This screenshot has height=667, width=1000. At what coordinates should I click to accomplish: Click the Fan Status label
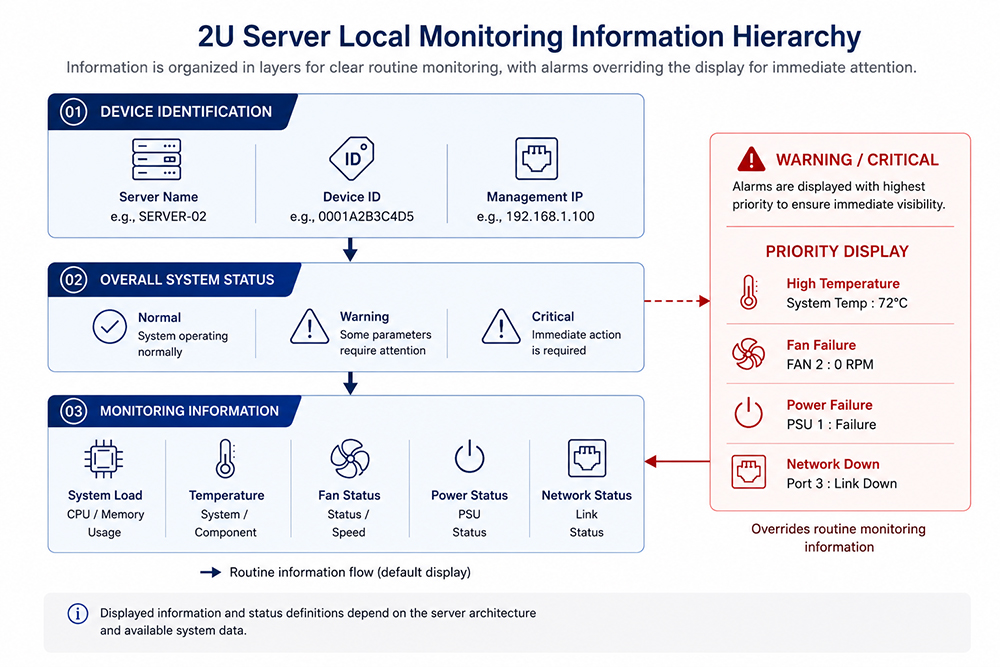point(349,495)
